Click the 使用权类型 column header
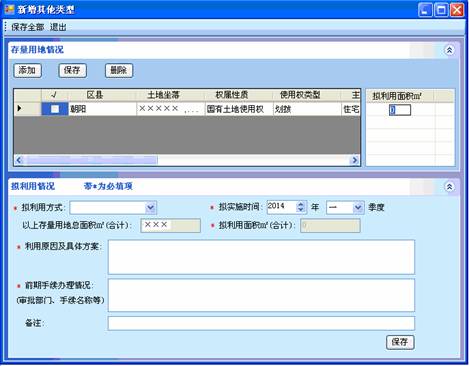The height and width of the screenshot is (366, 469). pyautogui.click(x=307, y=95)
